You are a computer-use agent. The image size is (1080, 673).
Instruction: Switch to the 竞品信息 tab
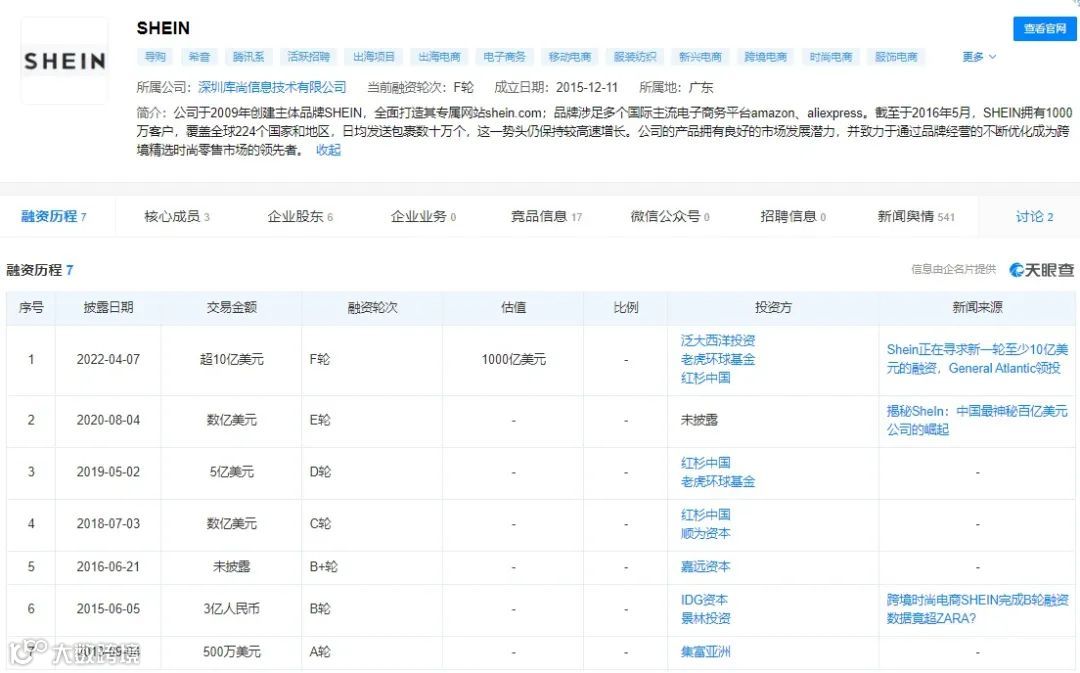pos(547,216)
